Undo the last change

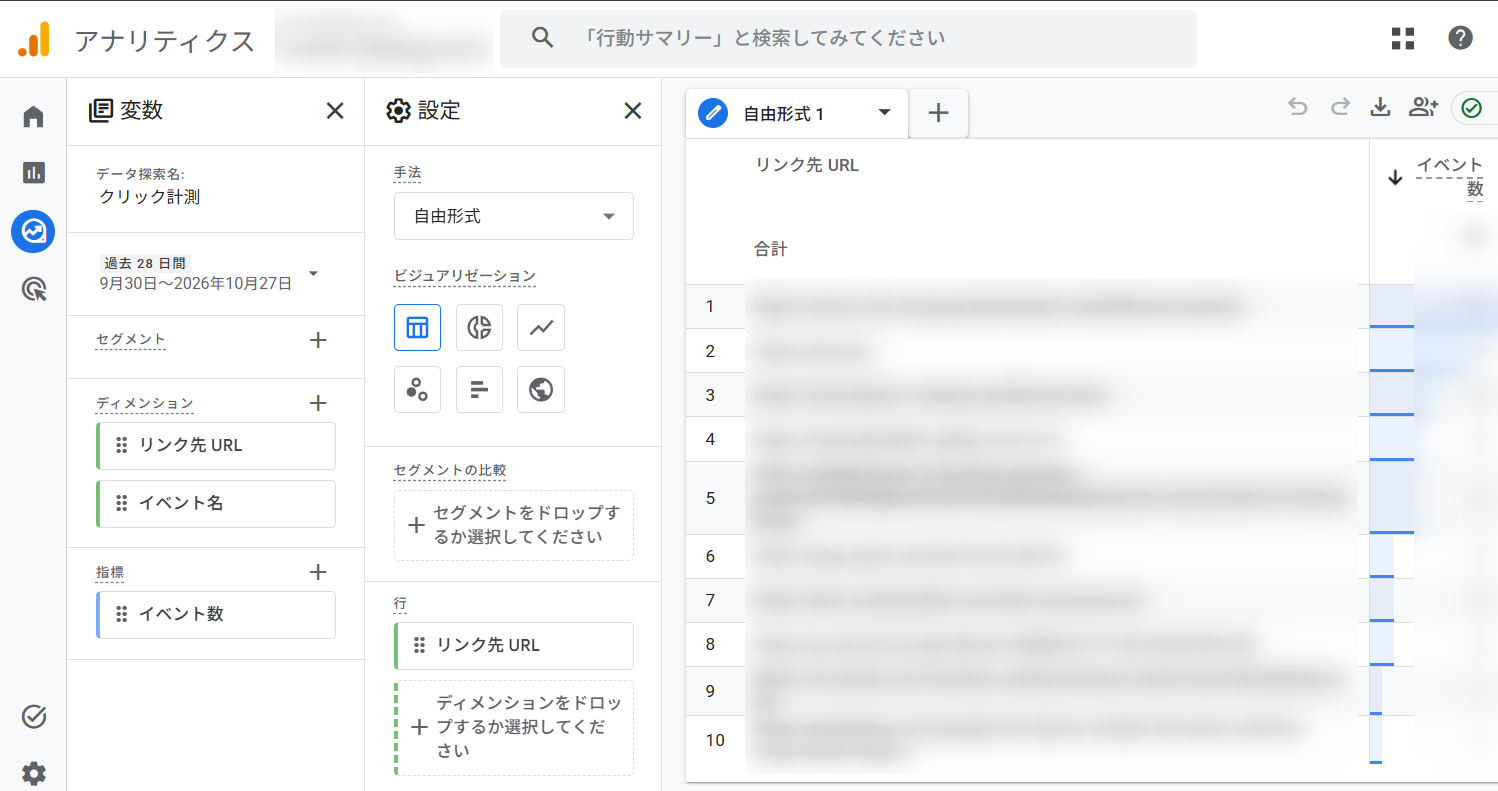coord(1298,108)
